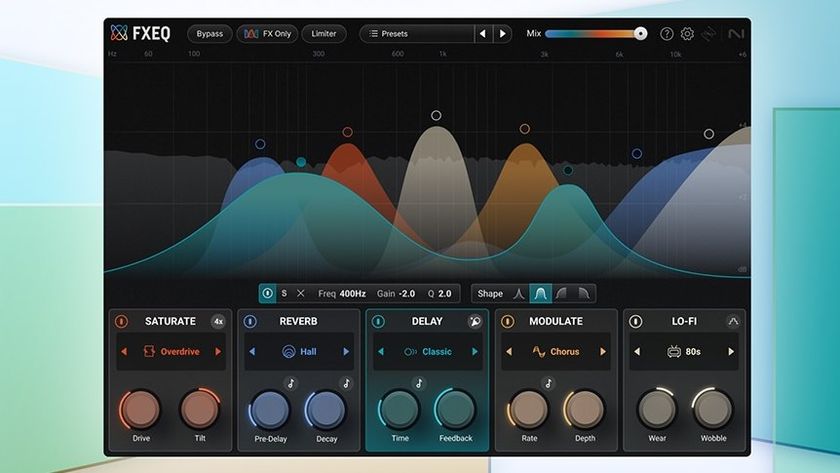Screen dimensions: 840x473
Task: Click the Lo-Fi module filter curve icon
Action: point(733,321)
